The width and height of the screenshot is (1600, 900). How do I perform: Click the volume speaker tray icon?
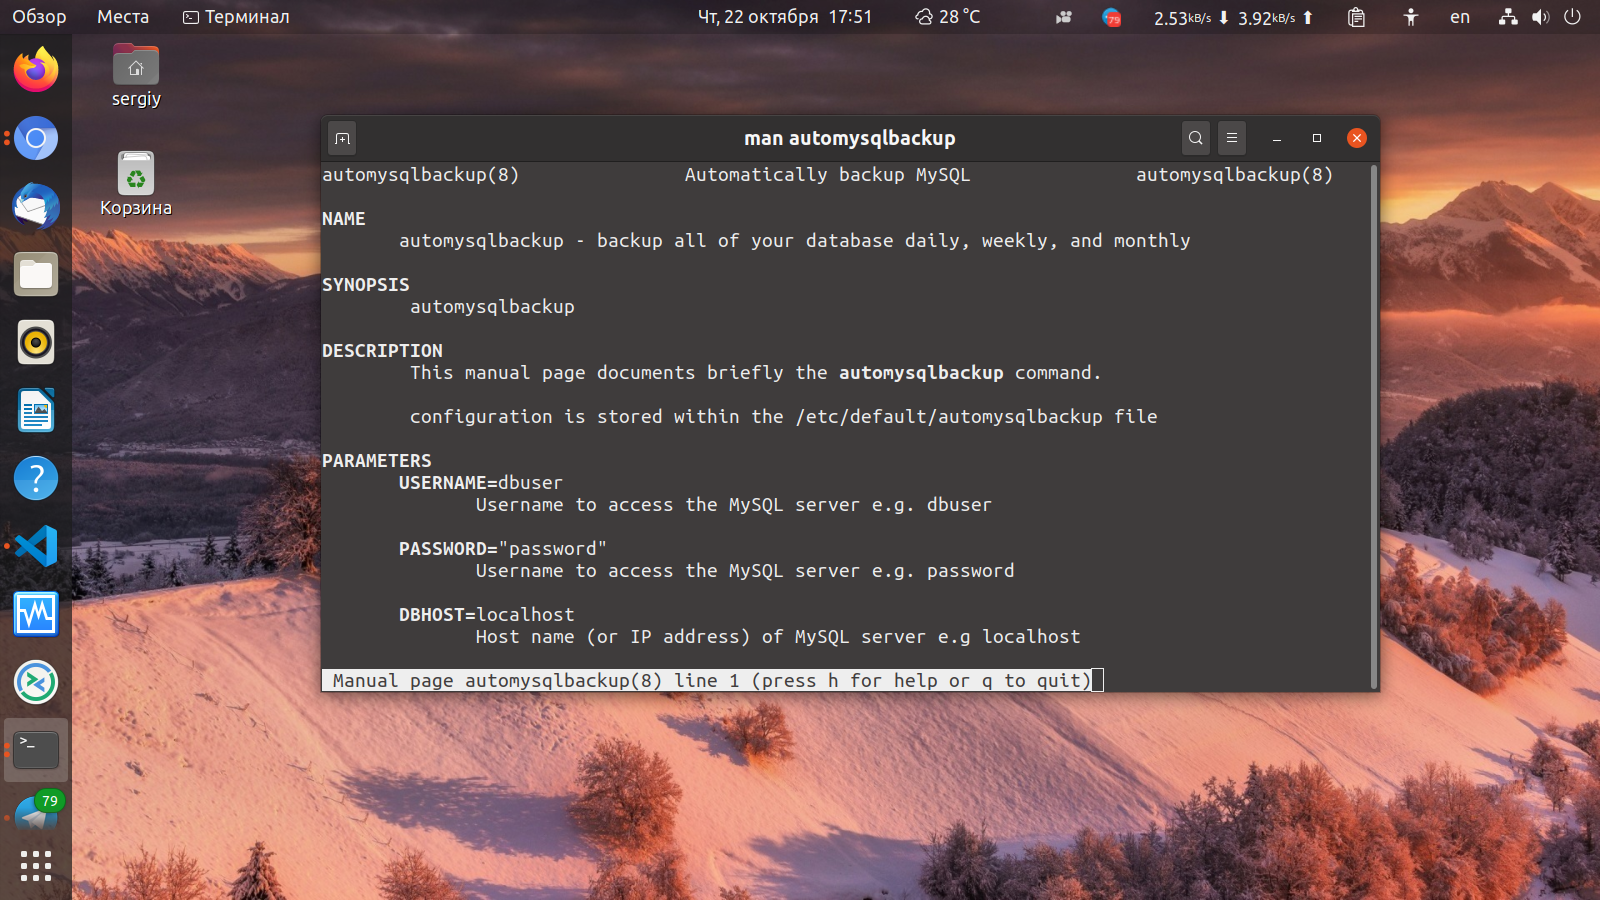[x=1540, y=17]
